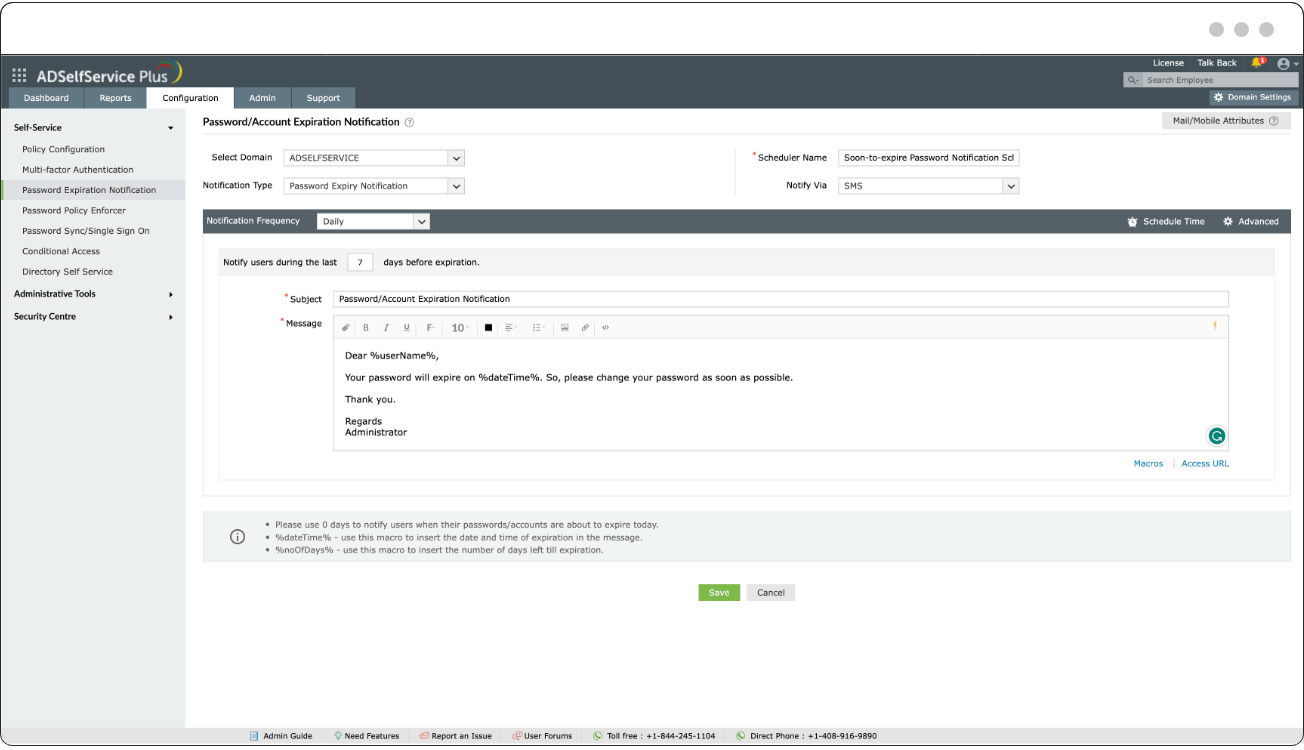Click the Scheduler Name input field

tap(929, 158)
